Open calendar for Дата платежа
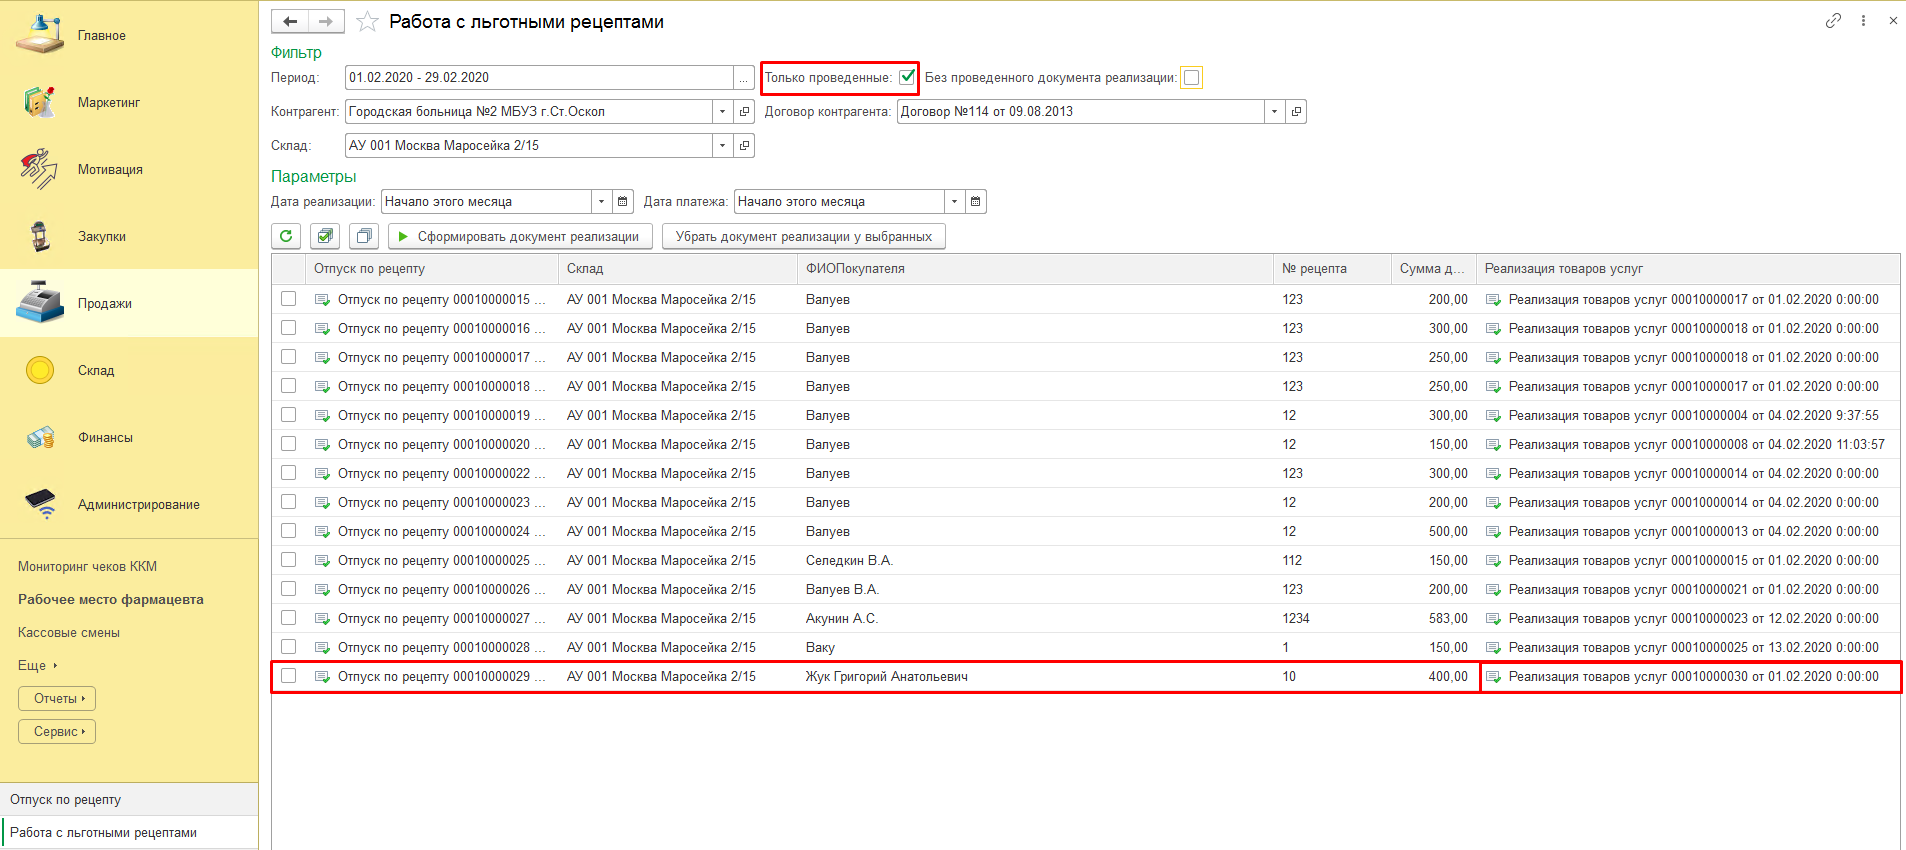This screenshot has height=850, width=1906. [x=976, y=202]
